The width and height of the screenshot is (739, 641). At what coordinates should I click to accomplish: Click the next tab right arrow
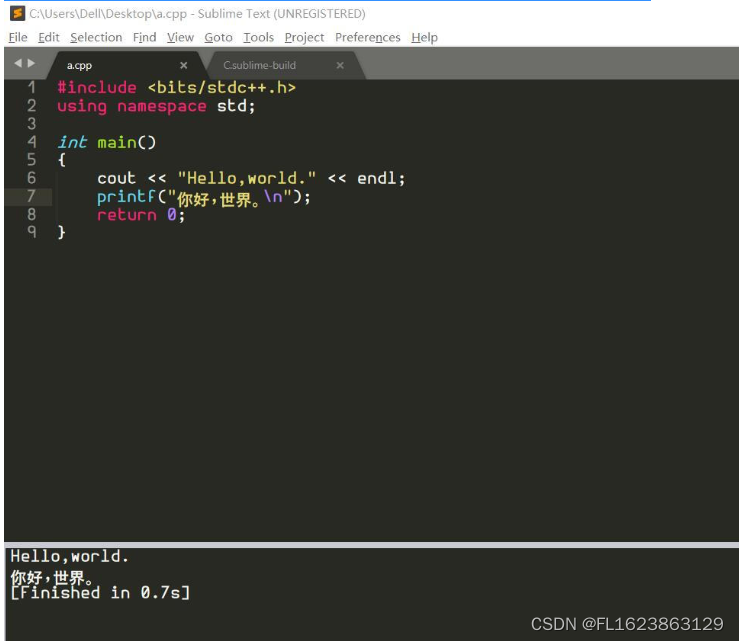pyautogui.click(x=31, y=63)
